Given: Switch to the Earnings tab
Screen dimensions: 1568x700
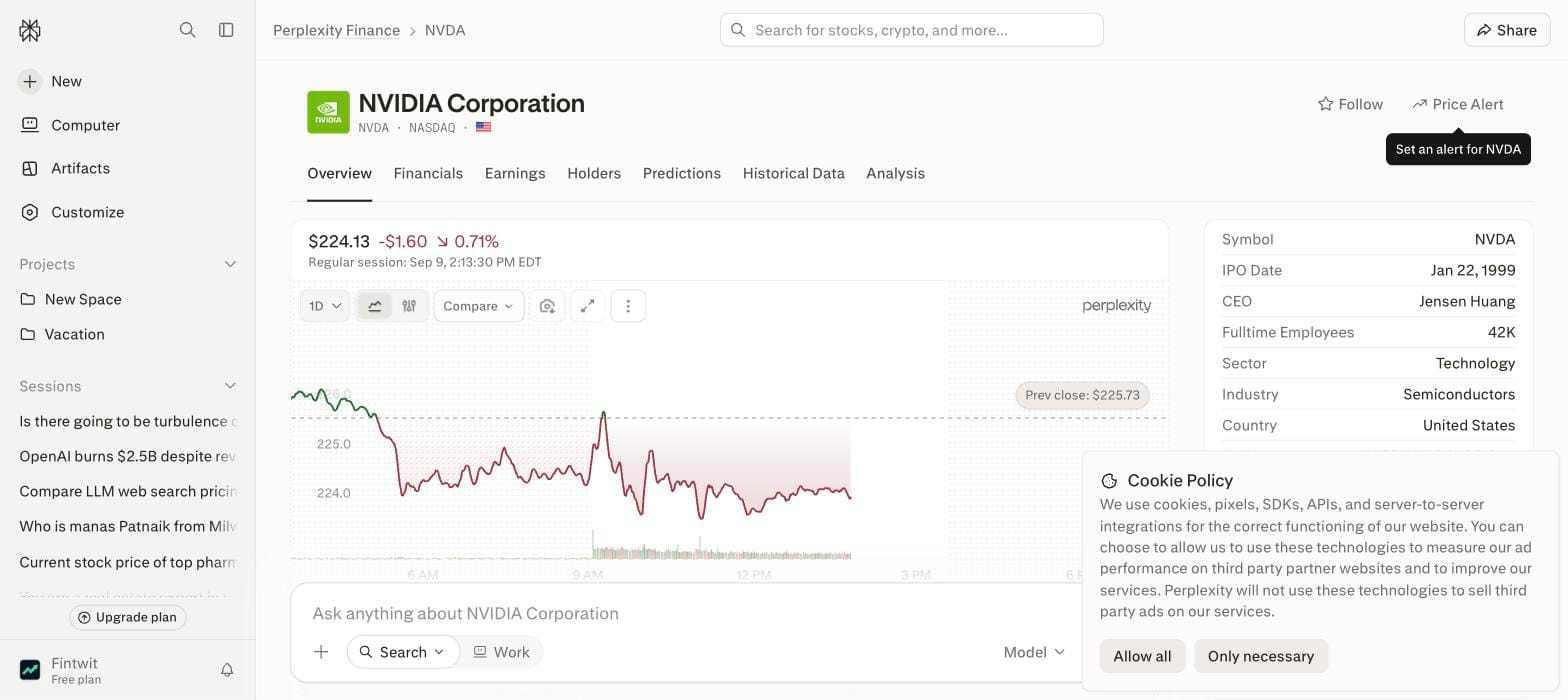Looking at the screenshot, I should click(515, 173).
